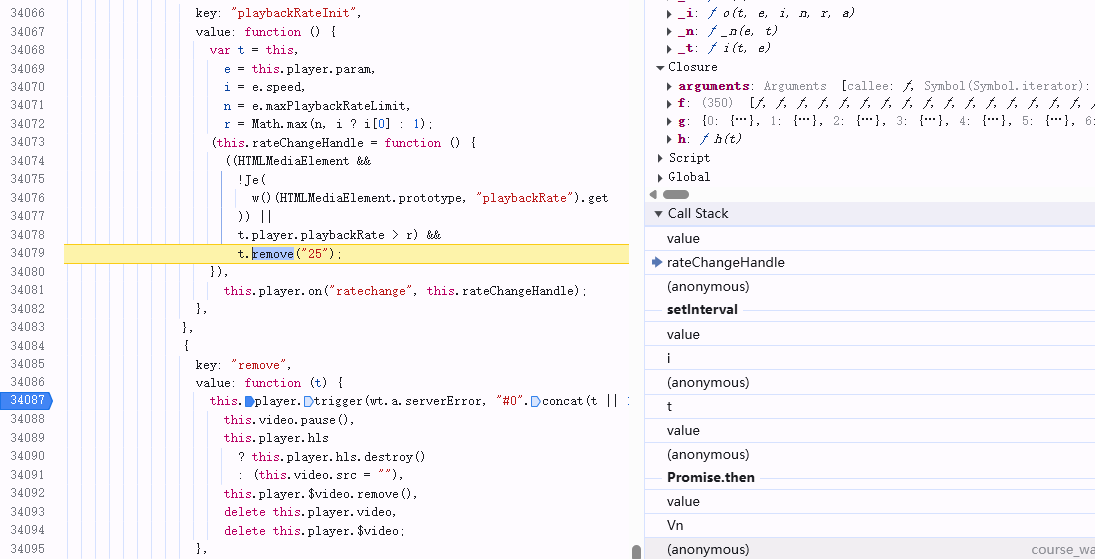Select the rateChangeHandle call stack frame
This screenshot has width=1095, height=559.
(x=725, y=262)
